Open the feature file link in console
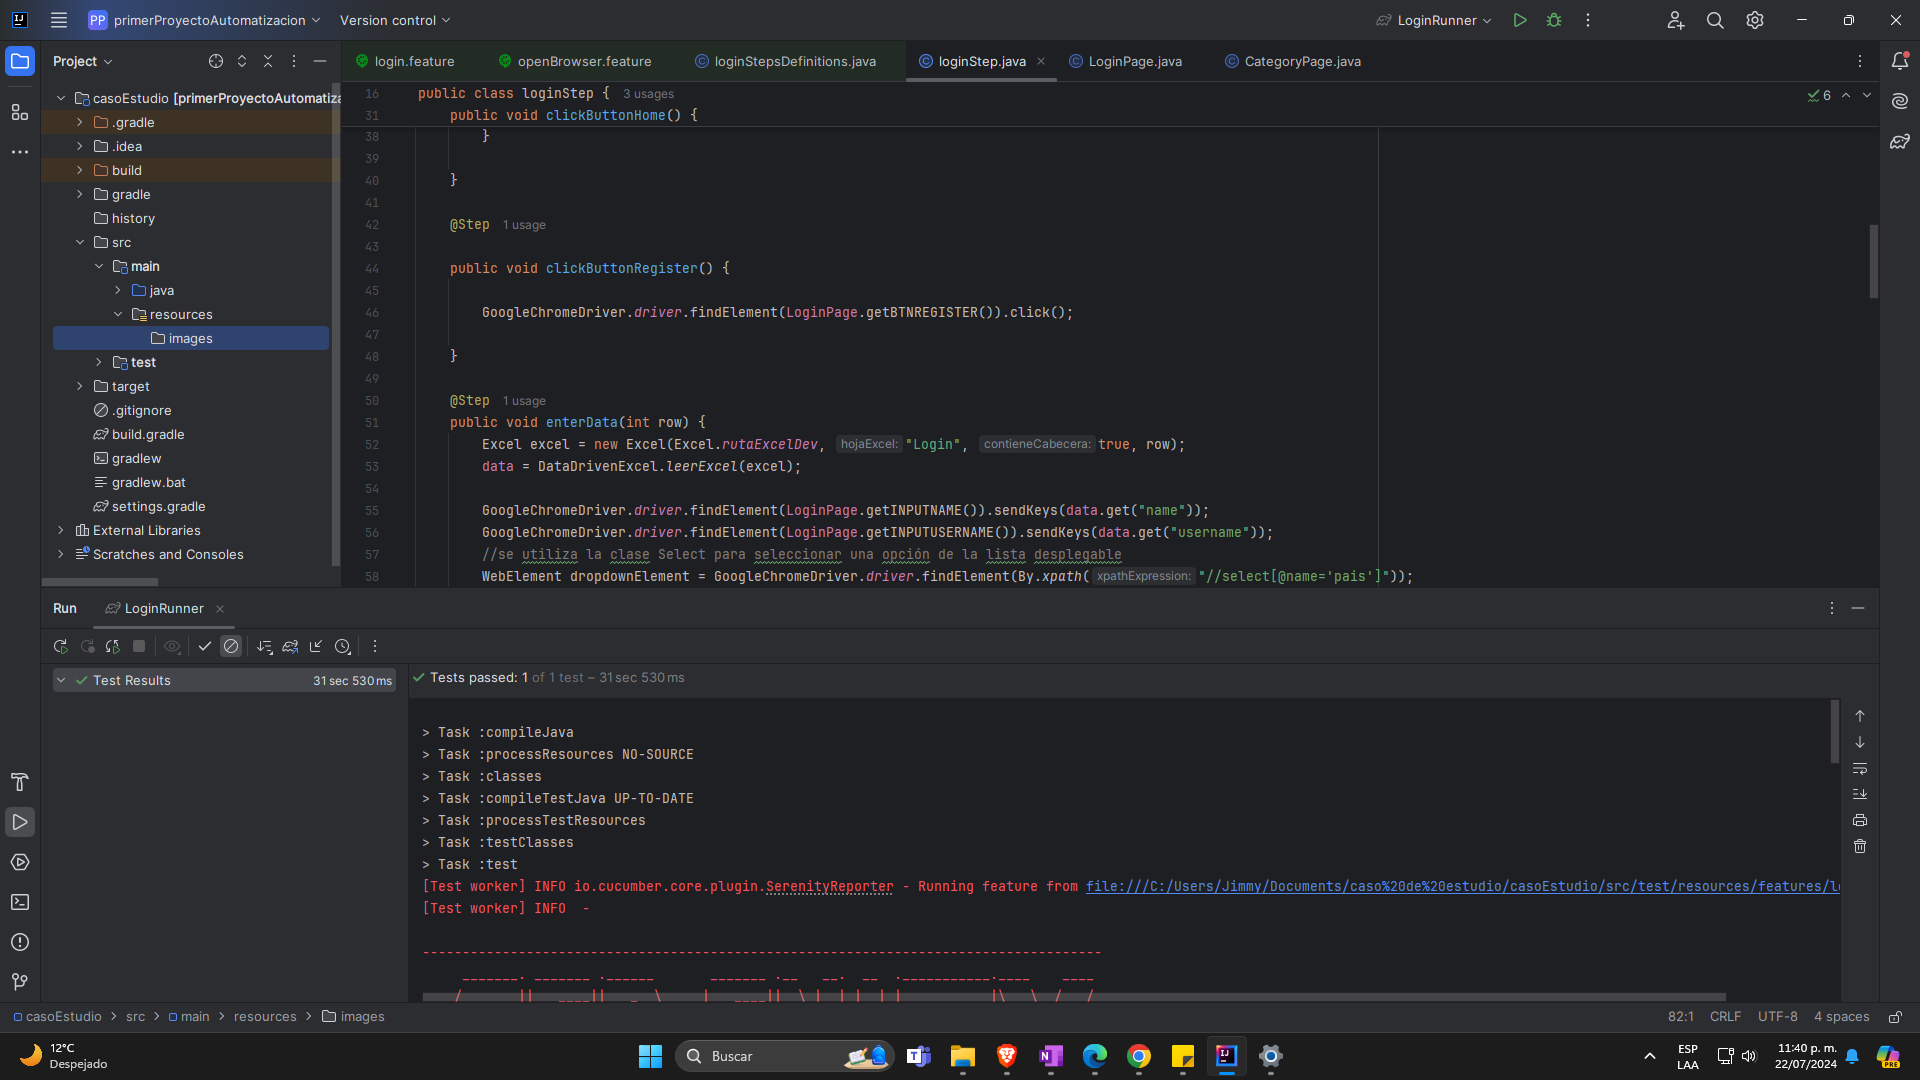The width and height of the screenshot is (1920, 1080). pos(1460,886)
